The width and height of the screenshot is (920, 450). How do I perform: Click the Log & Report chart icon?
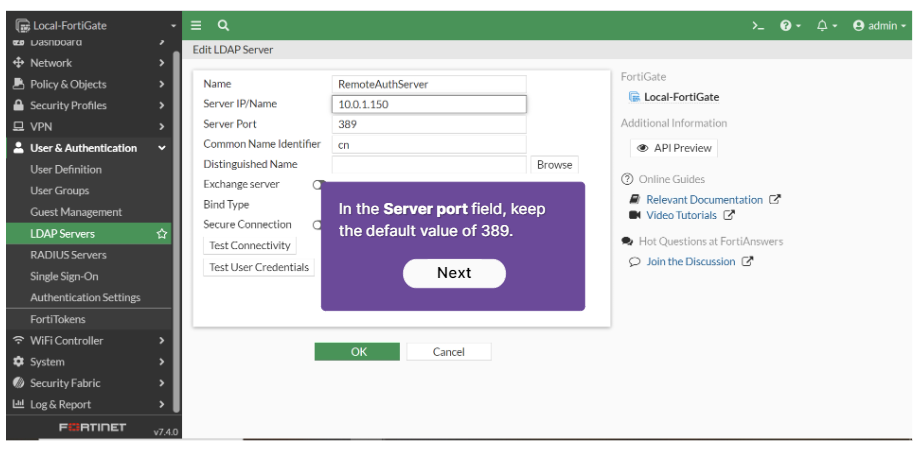tap(18, 404)
